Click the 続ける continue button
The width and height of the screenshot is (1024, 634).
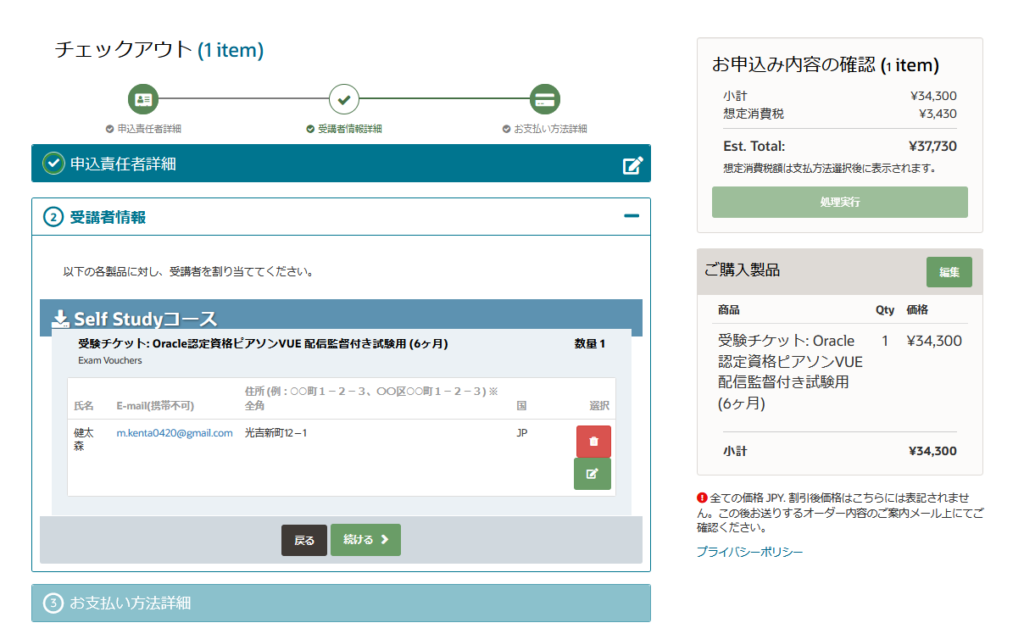(x=365, y=540)
